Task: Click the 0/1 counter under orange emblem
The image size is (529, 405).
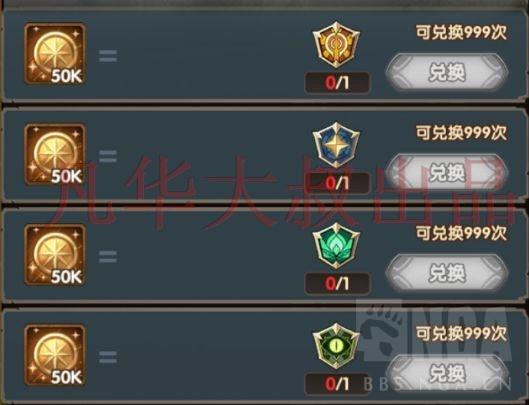Action: 337,83
